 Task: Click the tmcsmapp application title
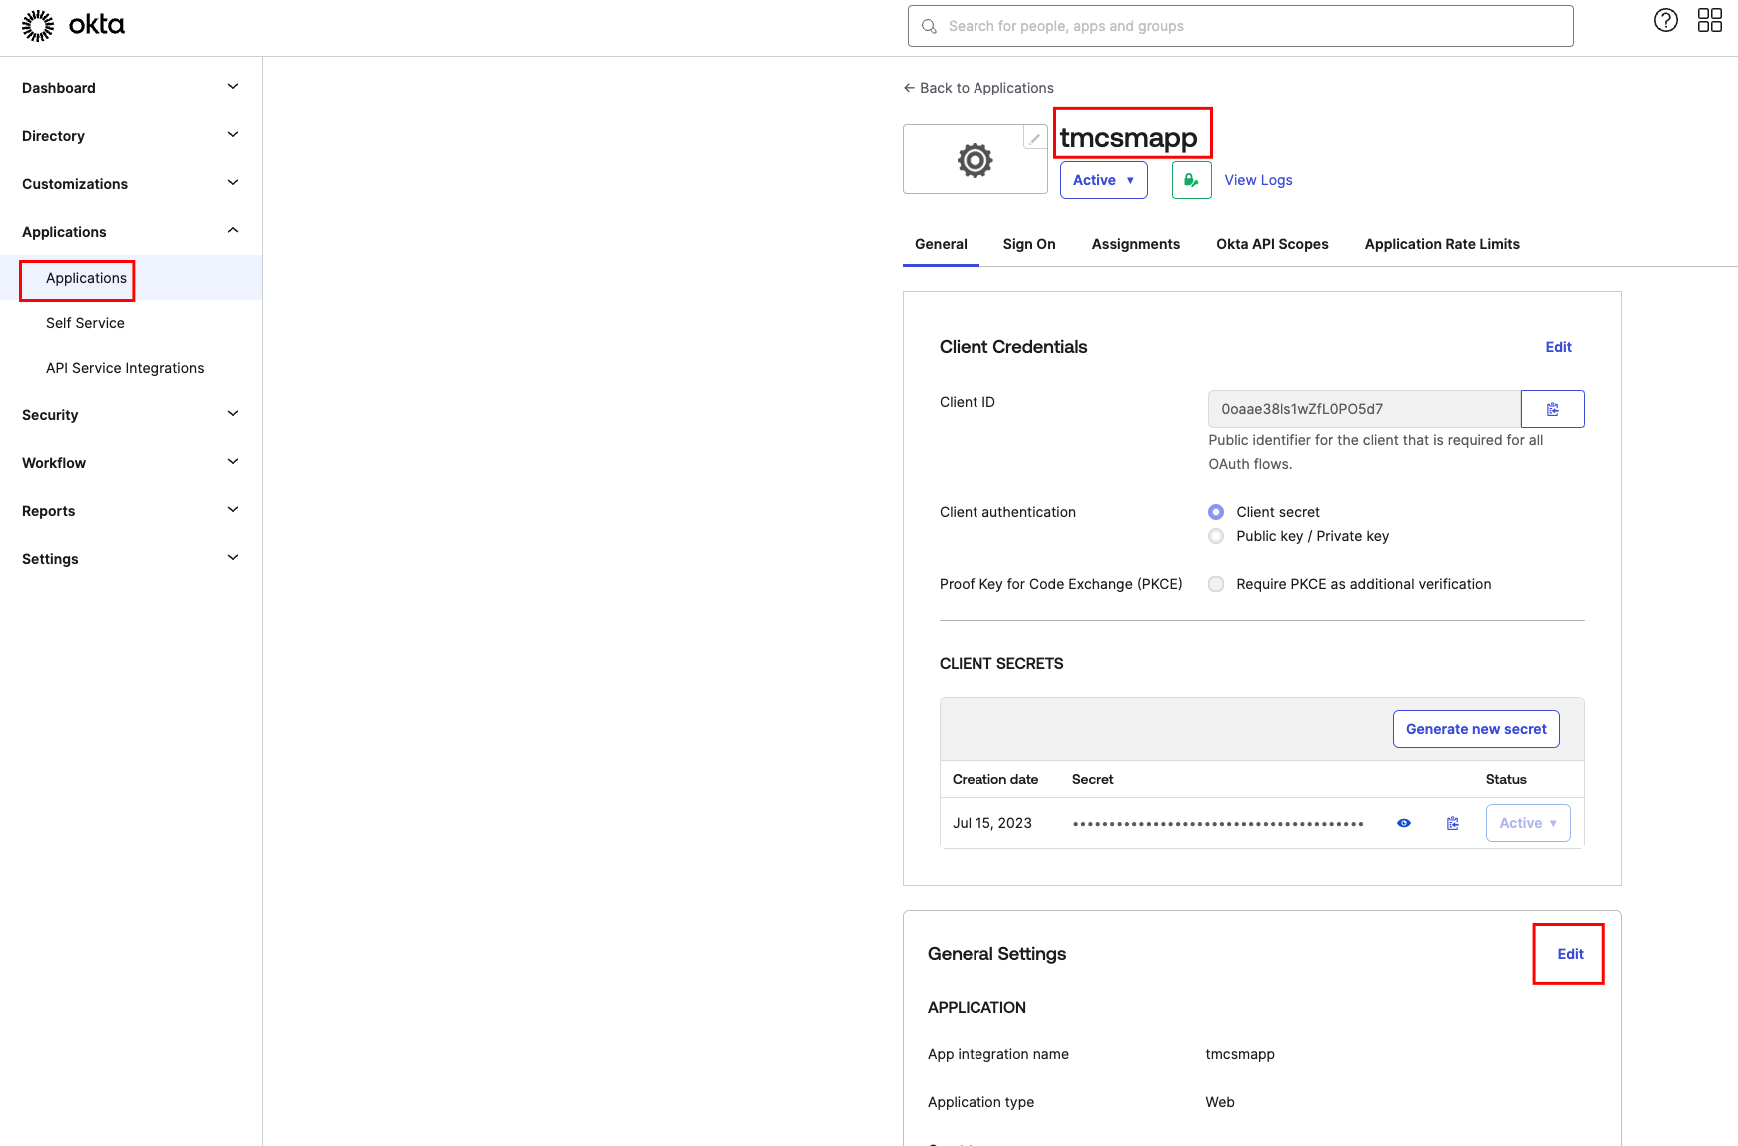[x=1128, y=137]
